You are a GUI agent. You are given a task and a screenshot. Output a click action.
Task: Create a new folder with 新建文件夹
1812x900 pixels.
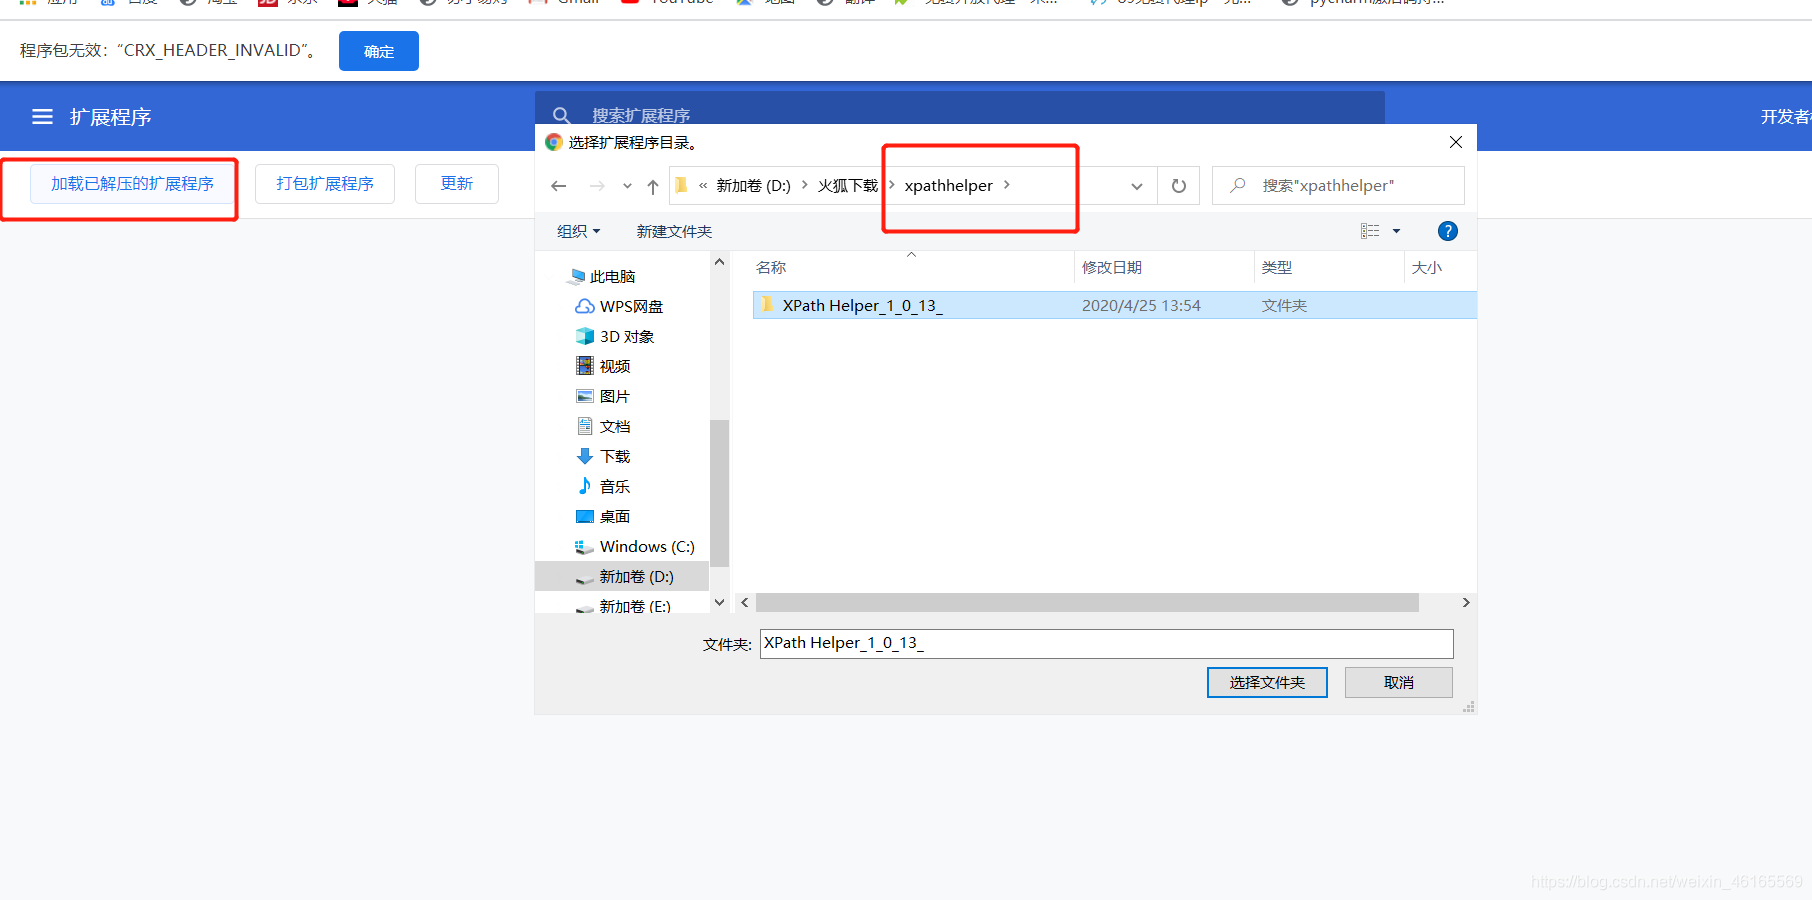coord(674,231)
